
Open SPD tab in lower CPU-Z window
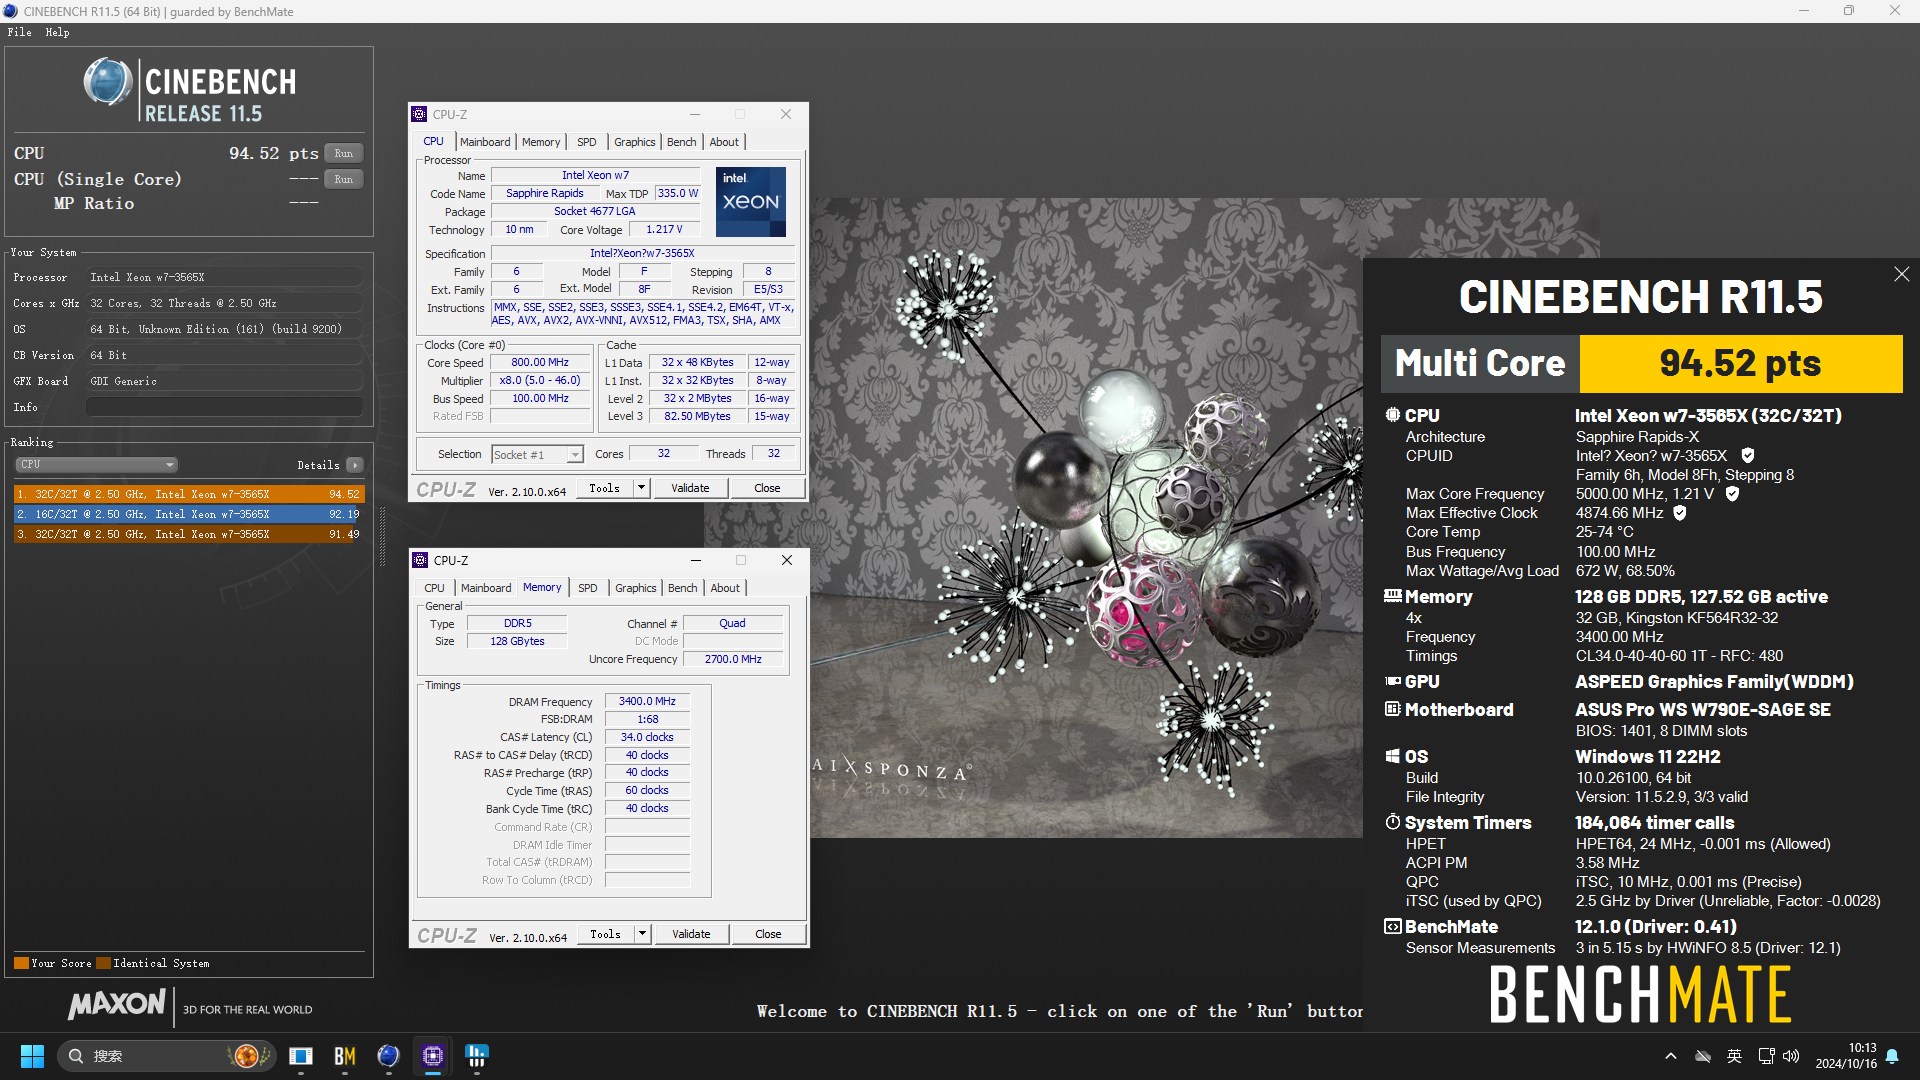click(x=588, y=588)
